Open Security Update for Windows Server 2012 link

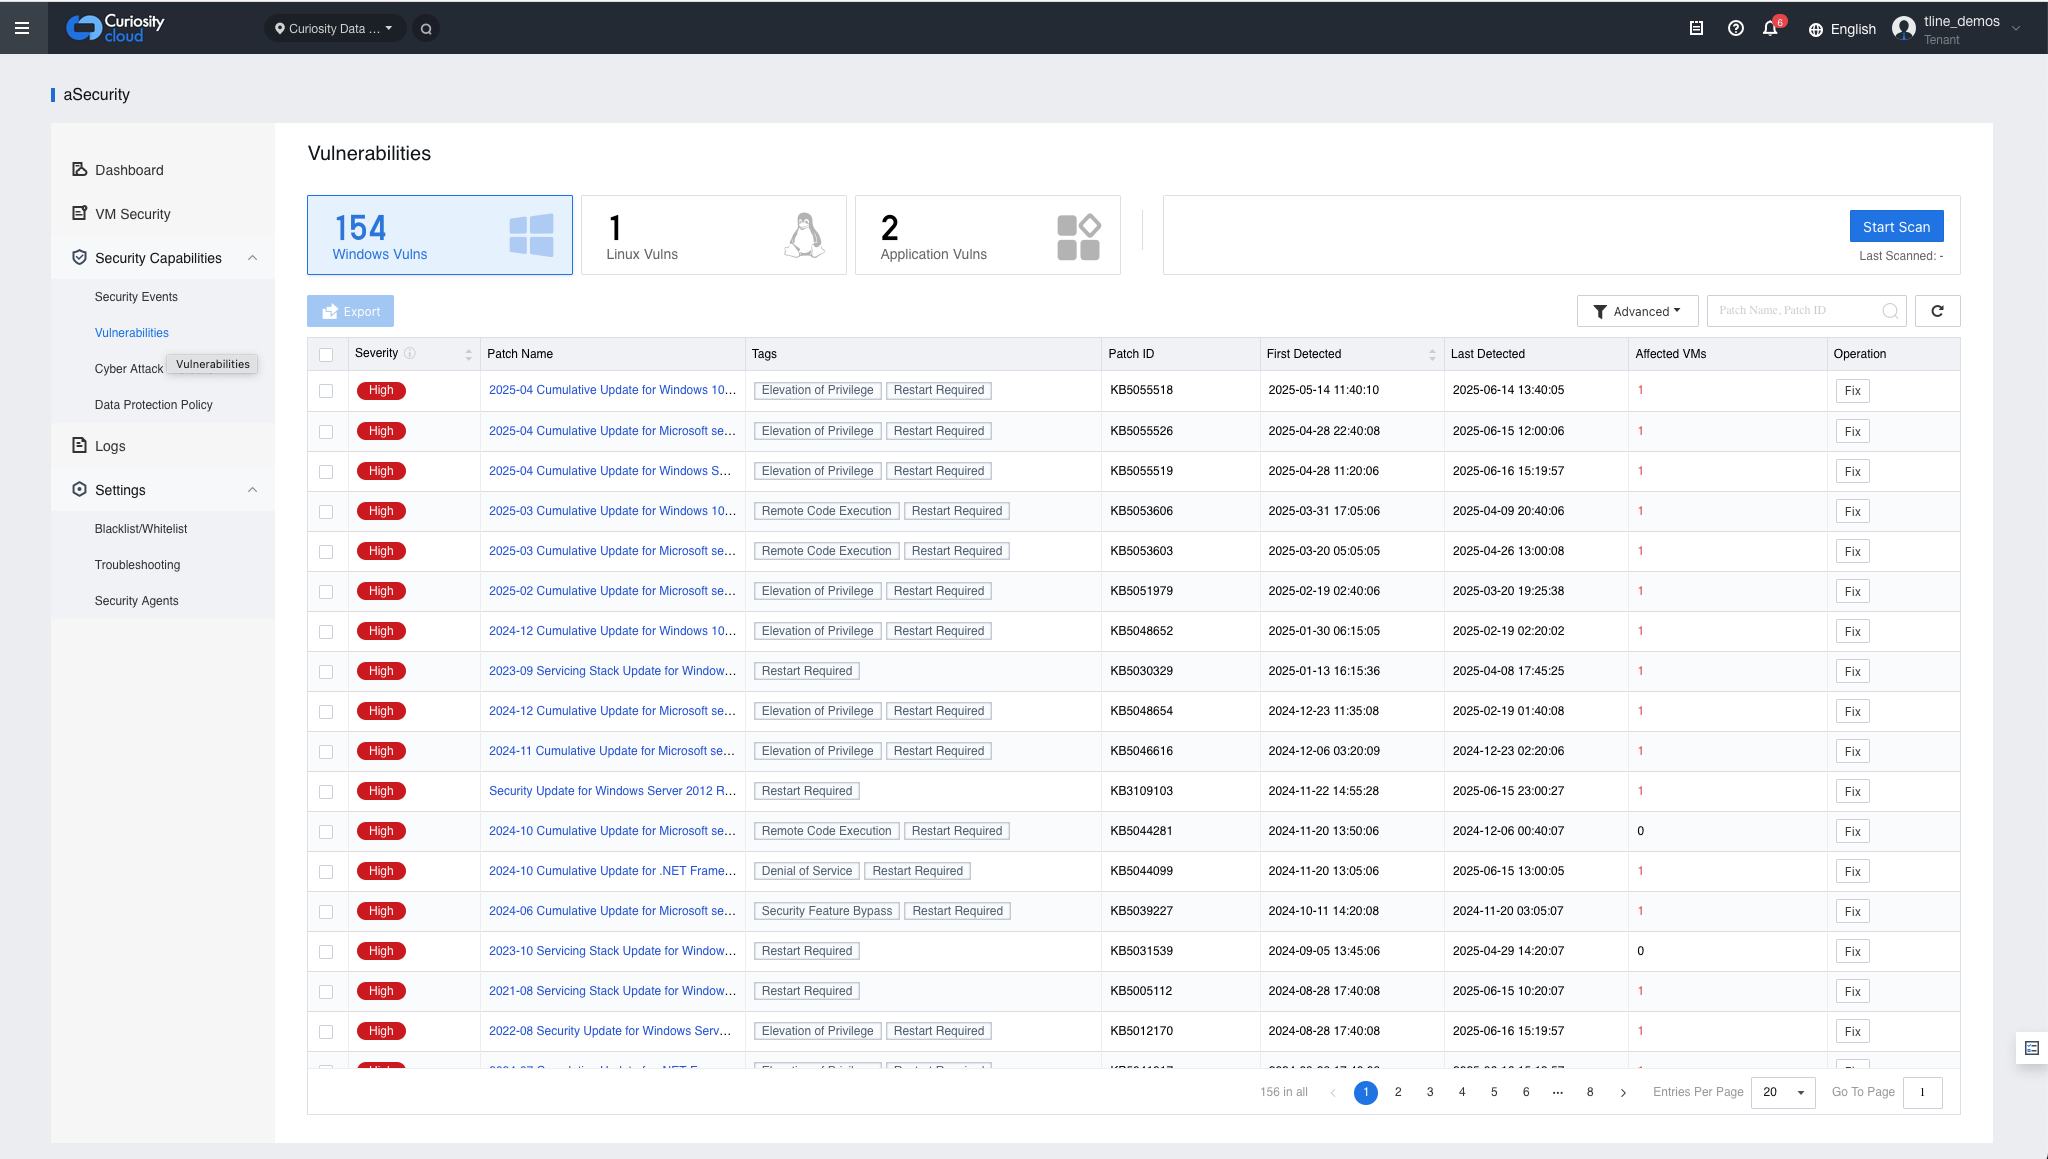(x=612, y=791)
